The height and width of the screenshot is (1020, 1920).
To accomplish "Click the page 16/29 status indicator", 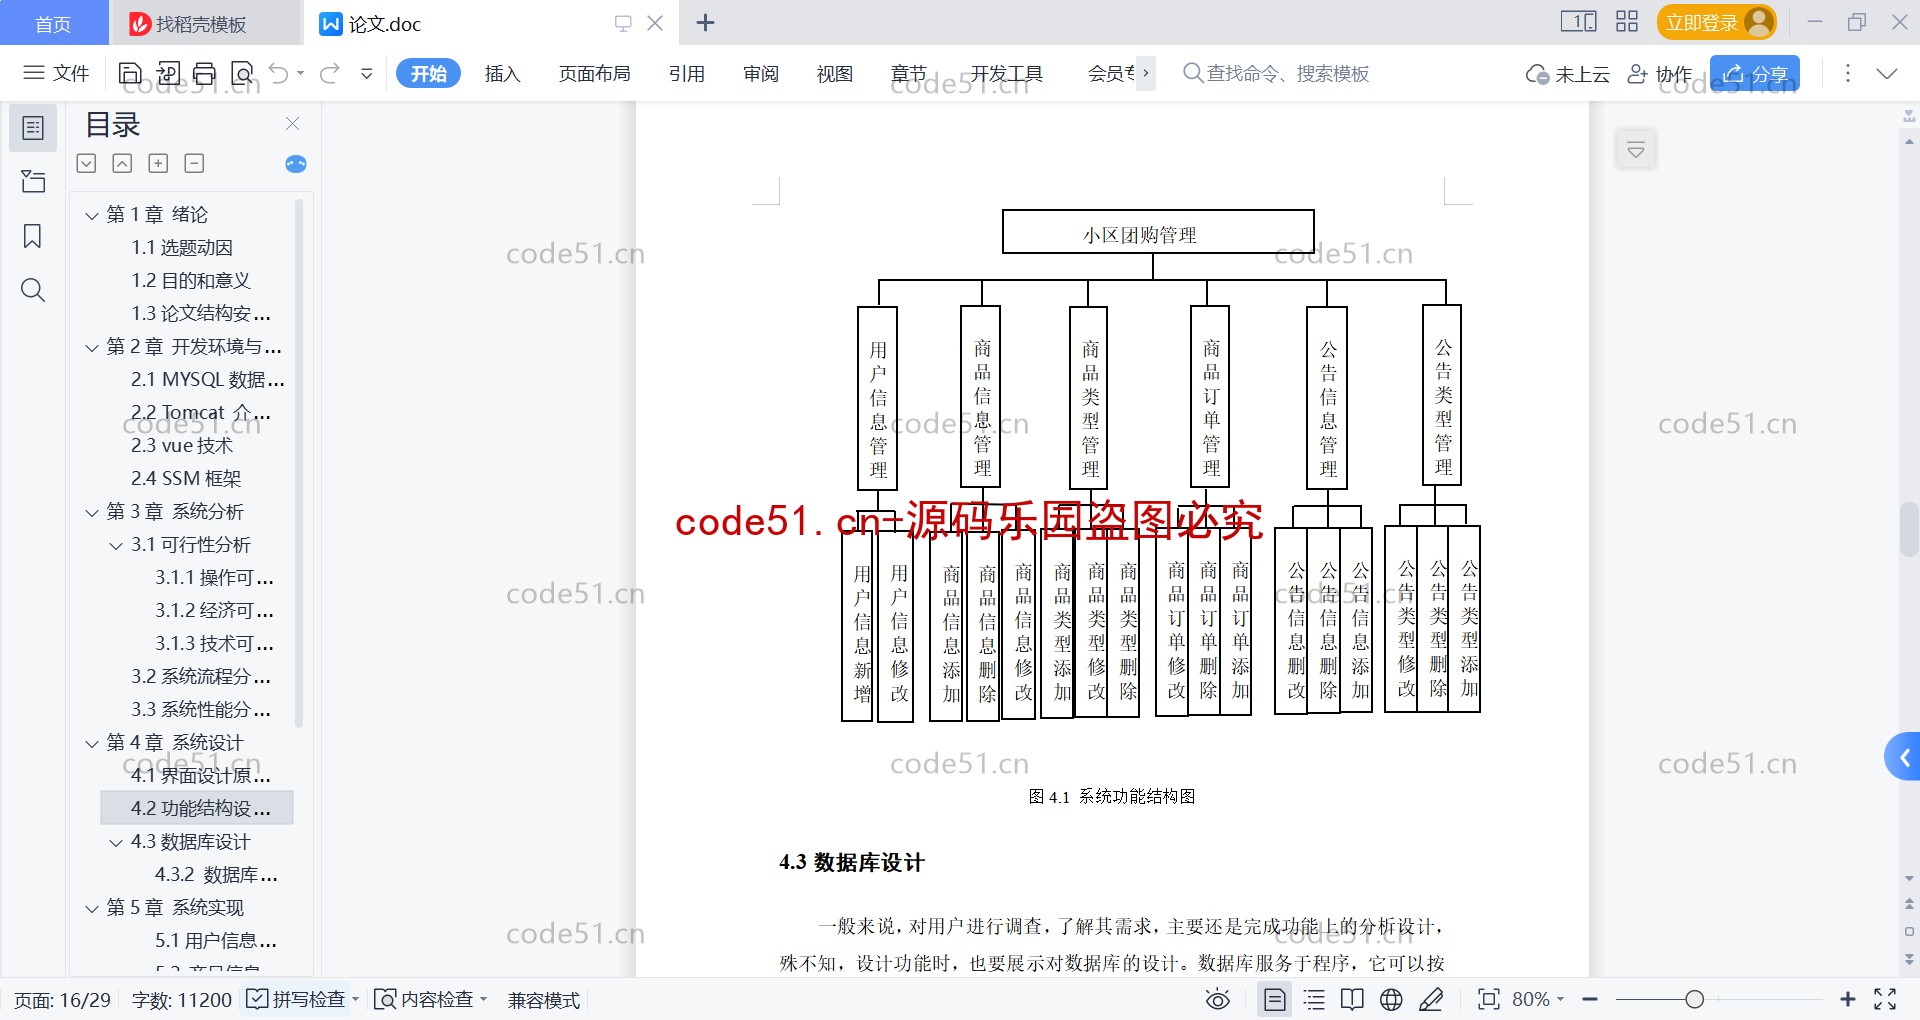I will [x=62, y=999].
